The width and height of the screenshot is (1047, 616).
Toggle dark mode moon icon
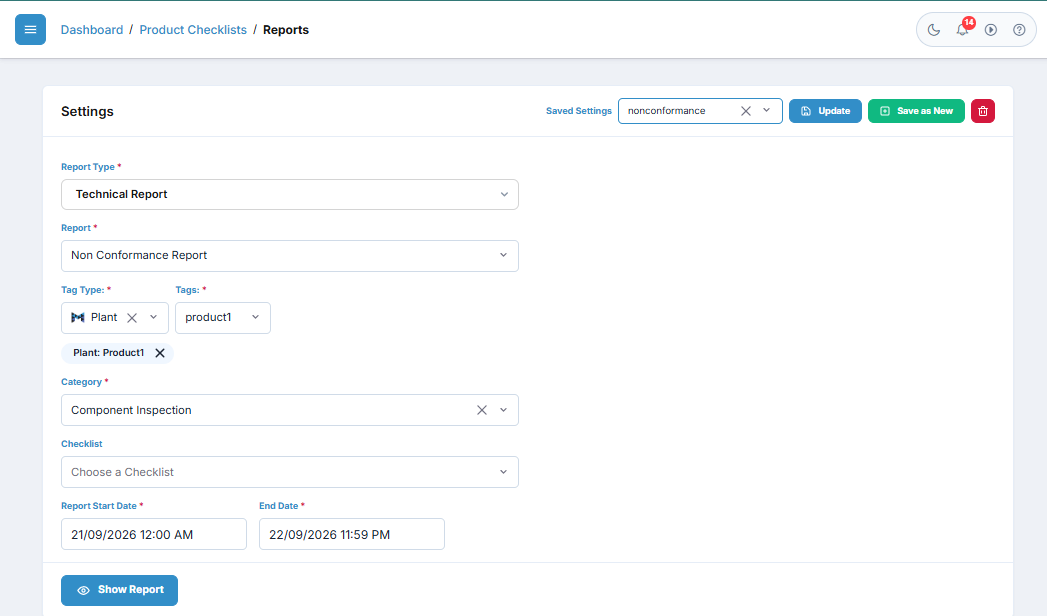[933, 29]
